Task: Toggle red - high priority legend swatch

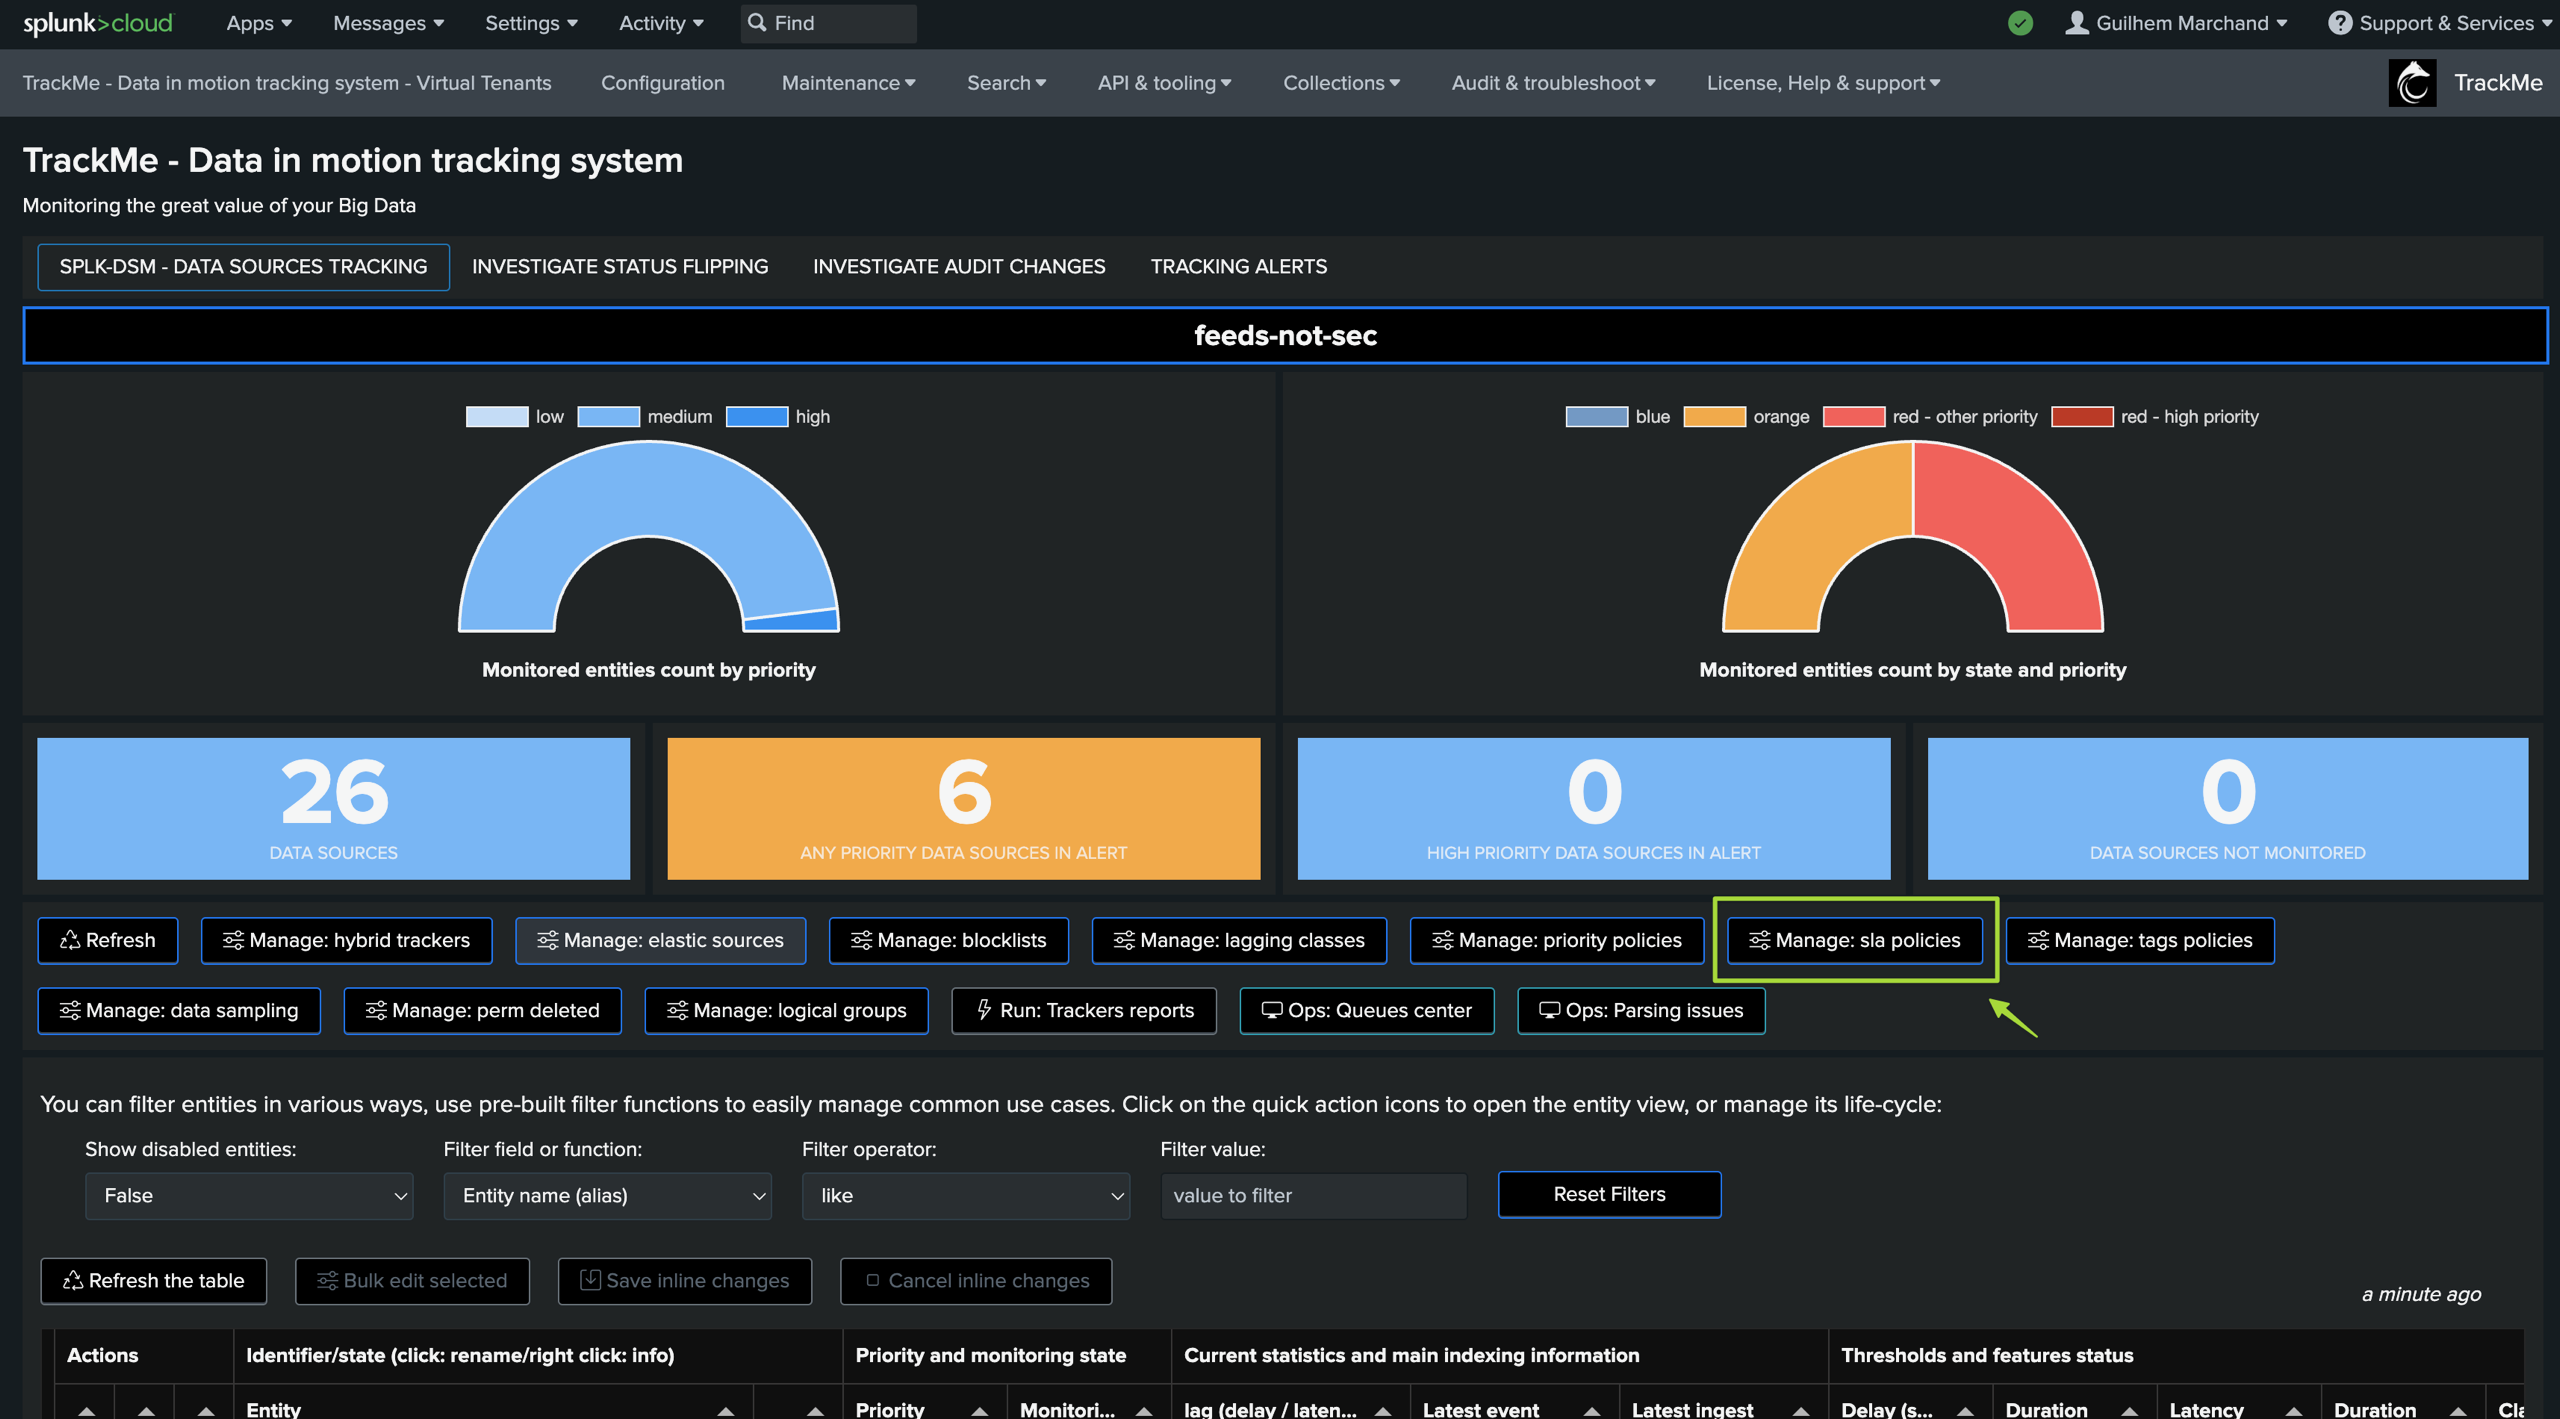Action: pos(2082,417)
